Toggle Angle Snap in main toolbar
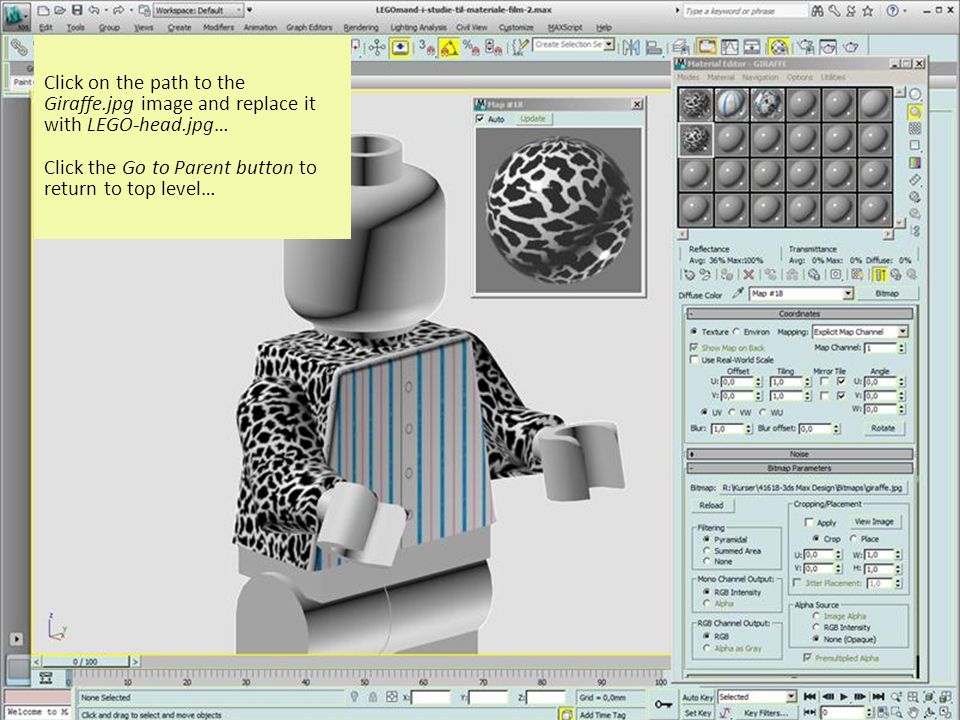 (x=449, y=47)
